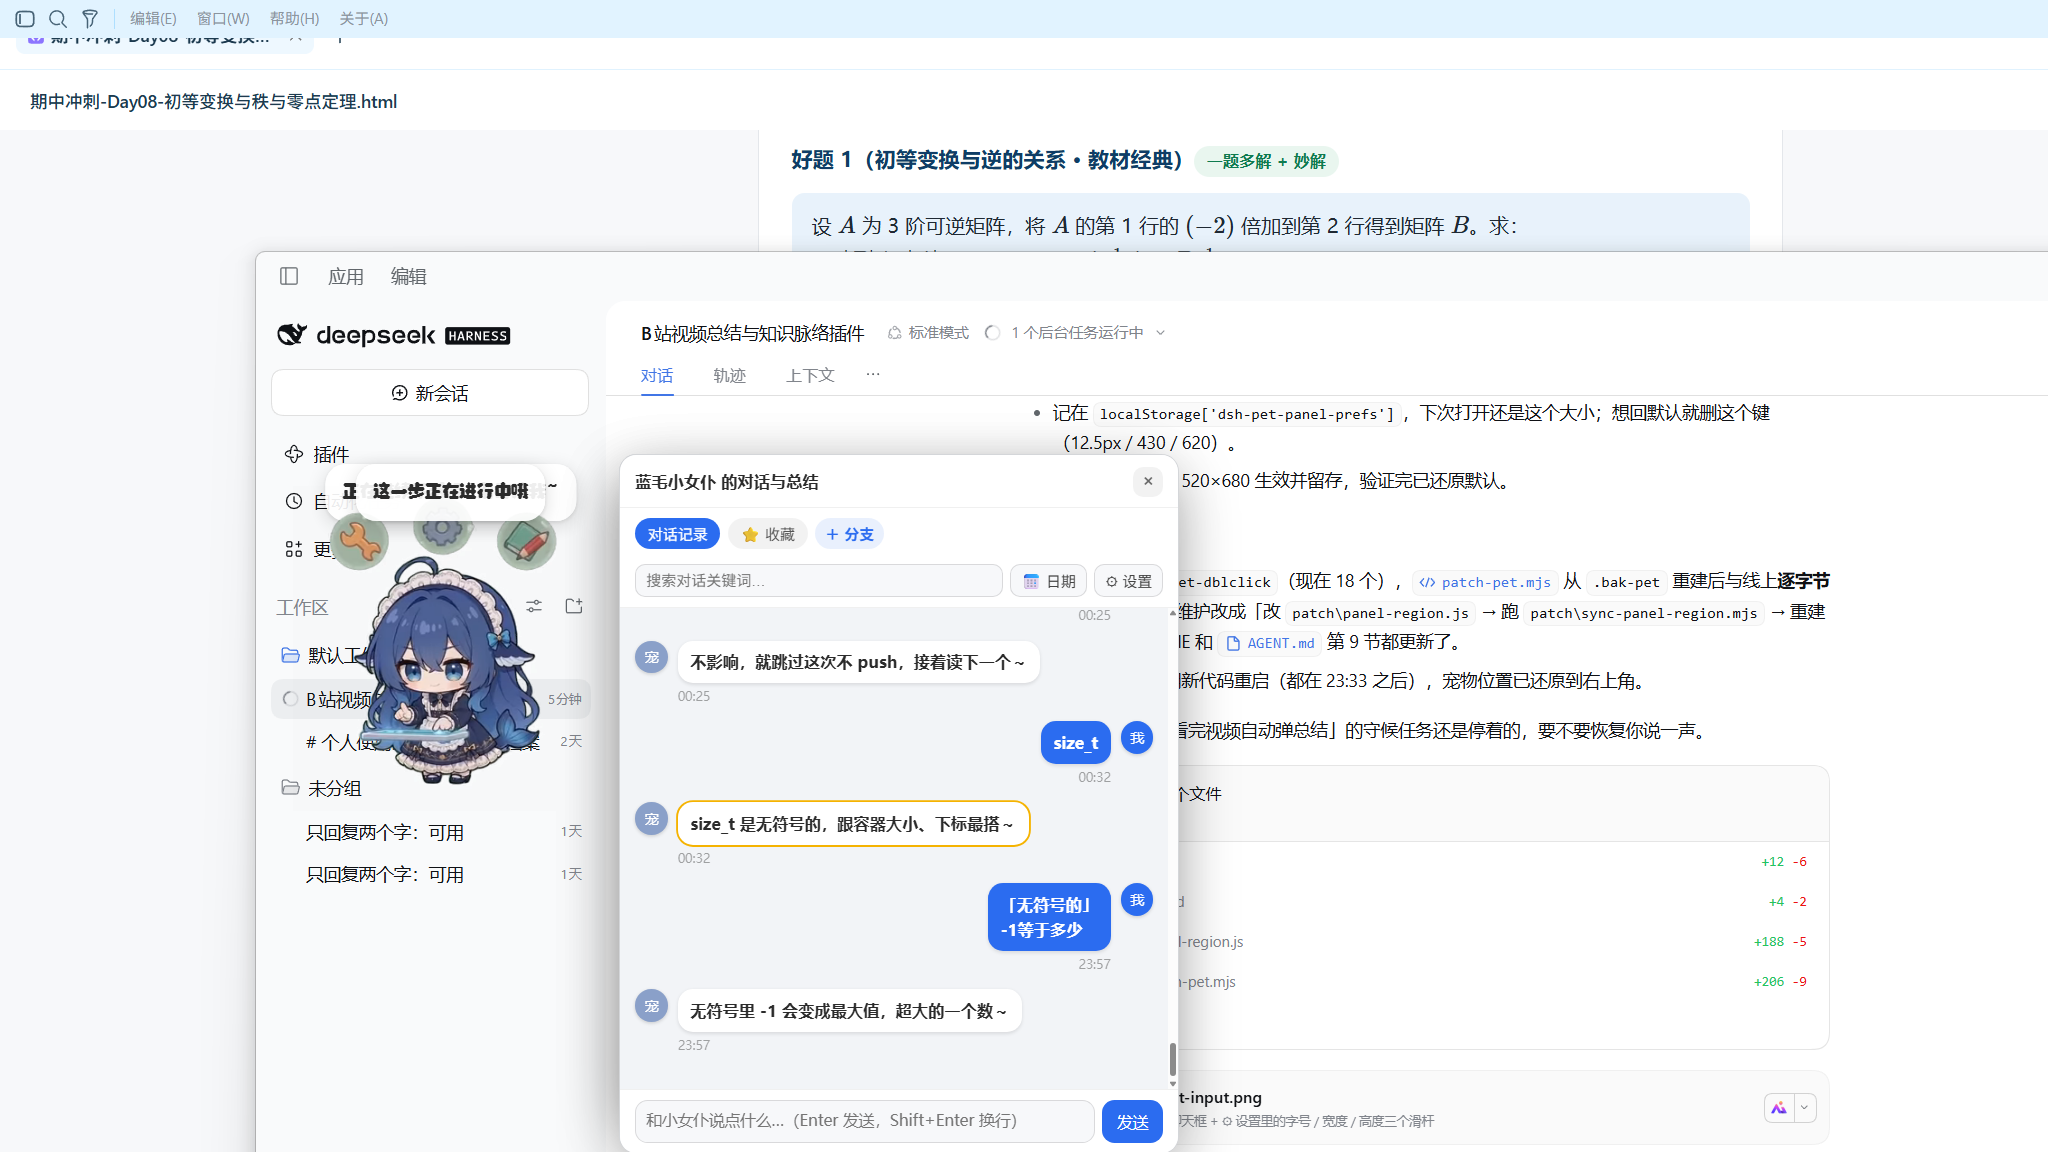Click the [无符号的] -1等于多少 bubble
The image size is (2048, 1152).
tap(1048, 917)
